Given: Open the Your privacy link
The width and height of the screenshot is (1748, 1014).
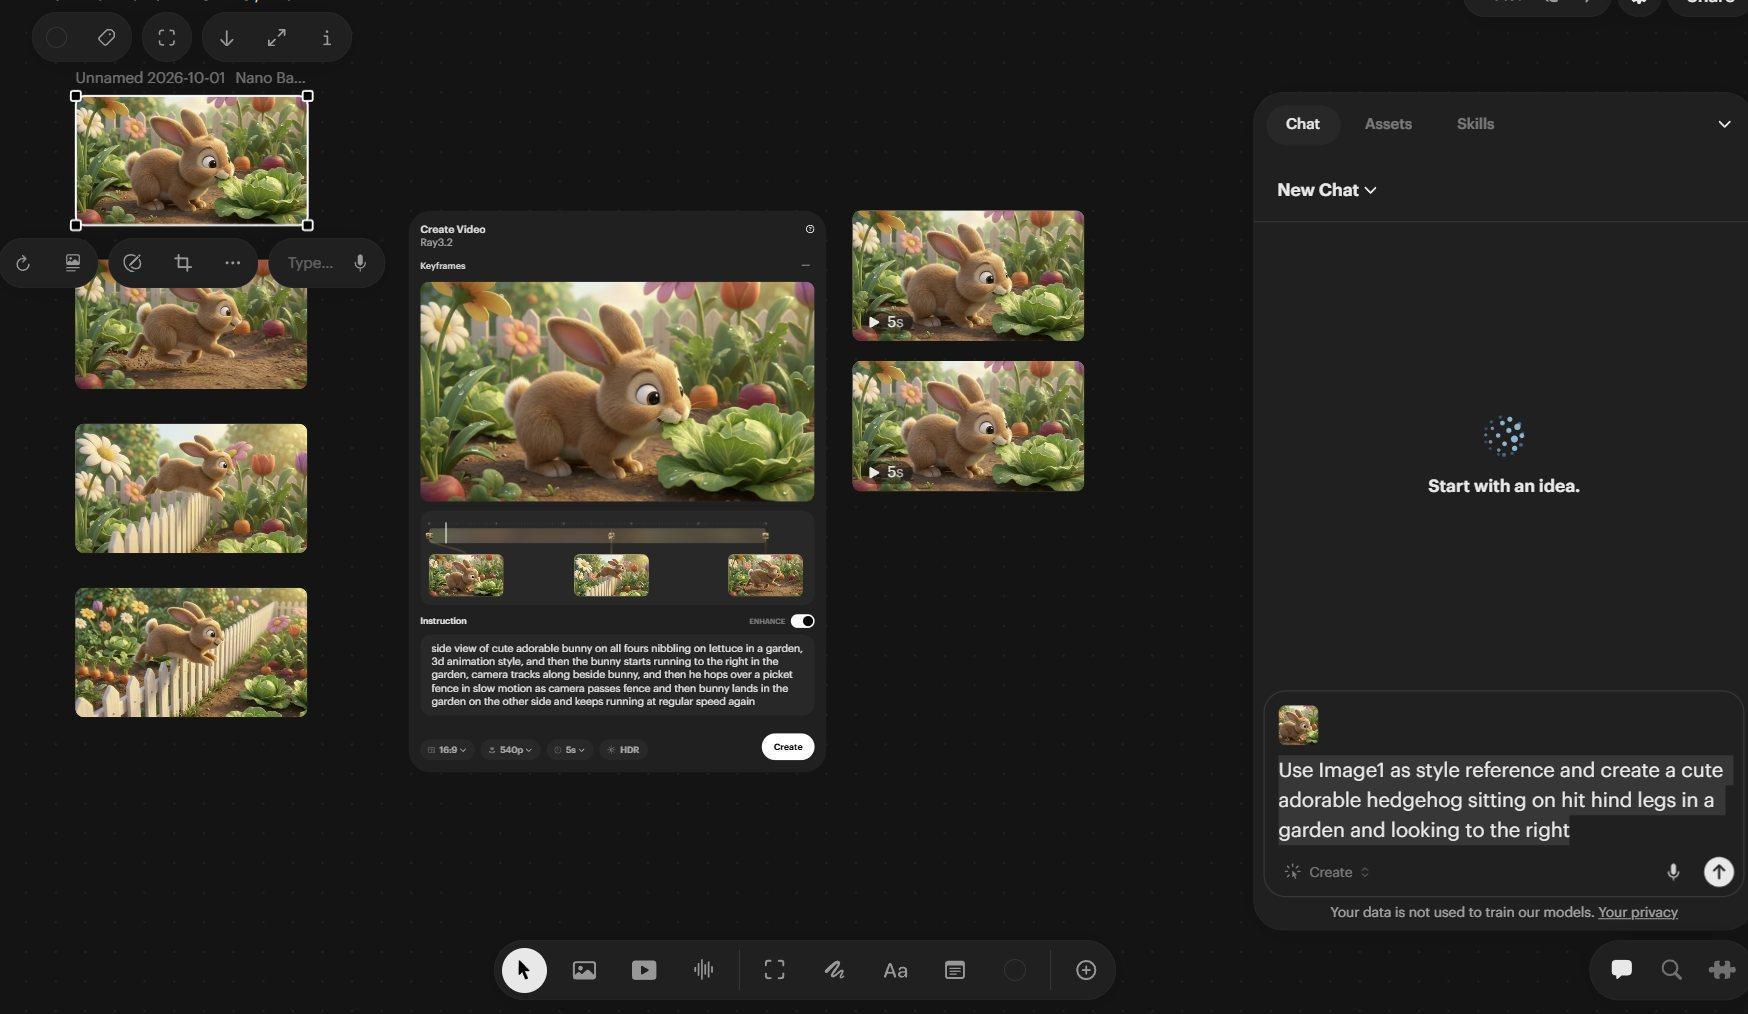Looking at the screenshot, I should (1638, 912).
